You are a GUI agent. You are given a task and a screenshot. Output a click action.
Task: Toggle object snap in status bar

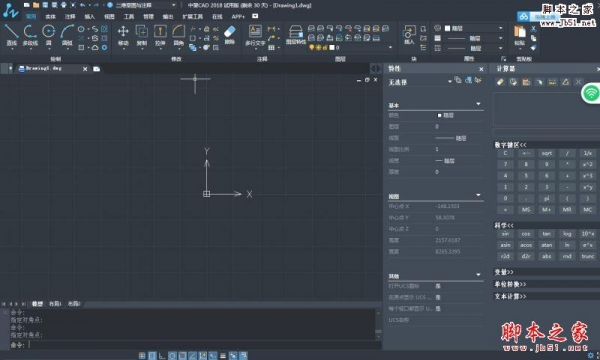click(183, 356)
